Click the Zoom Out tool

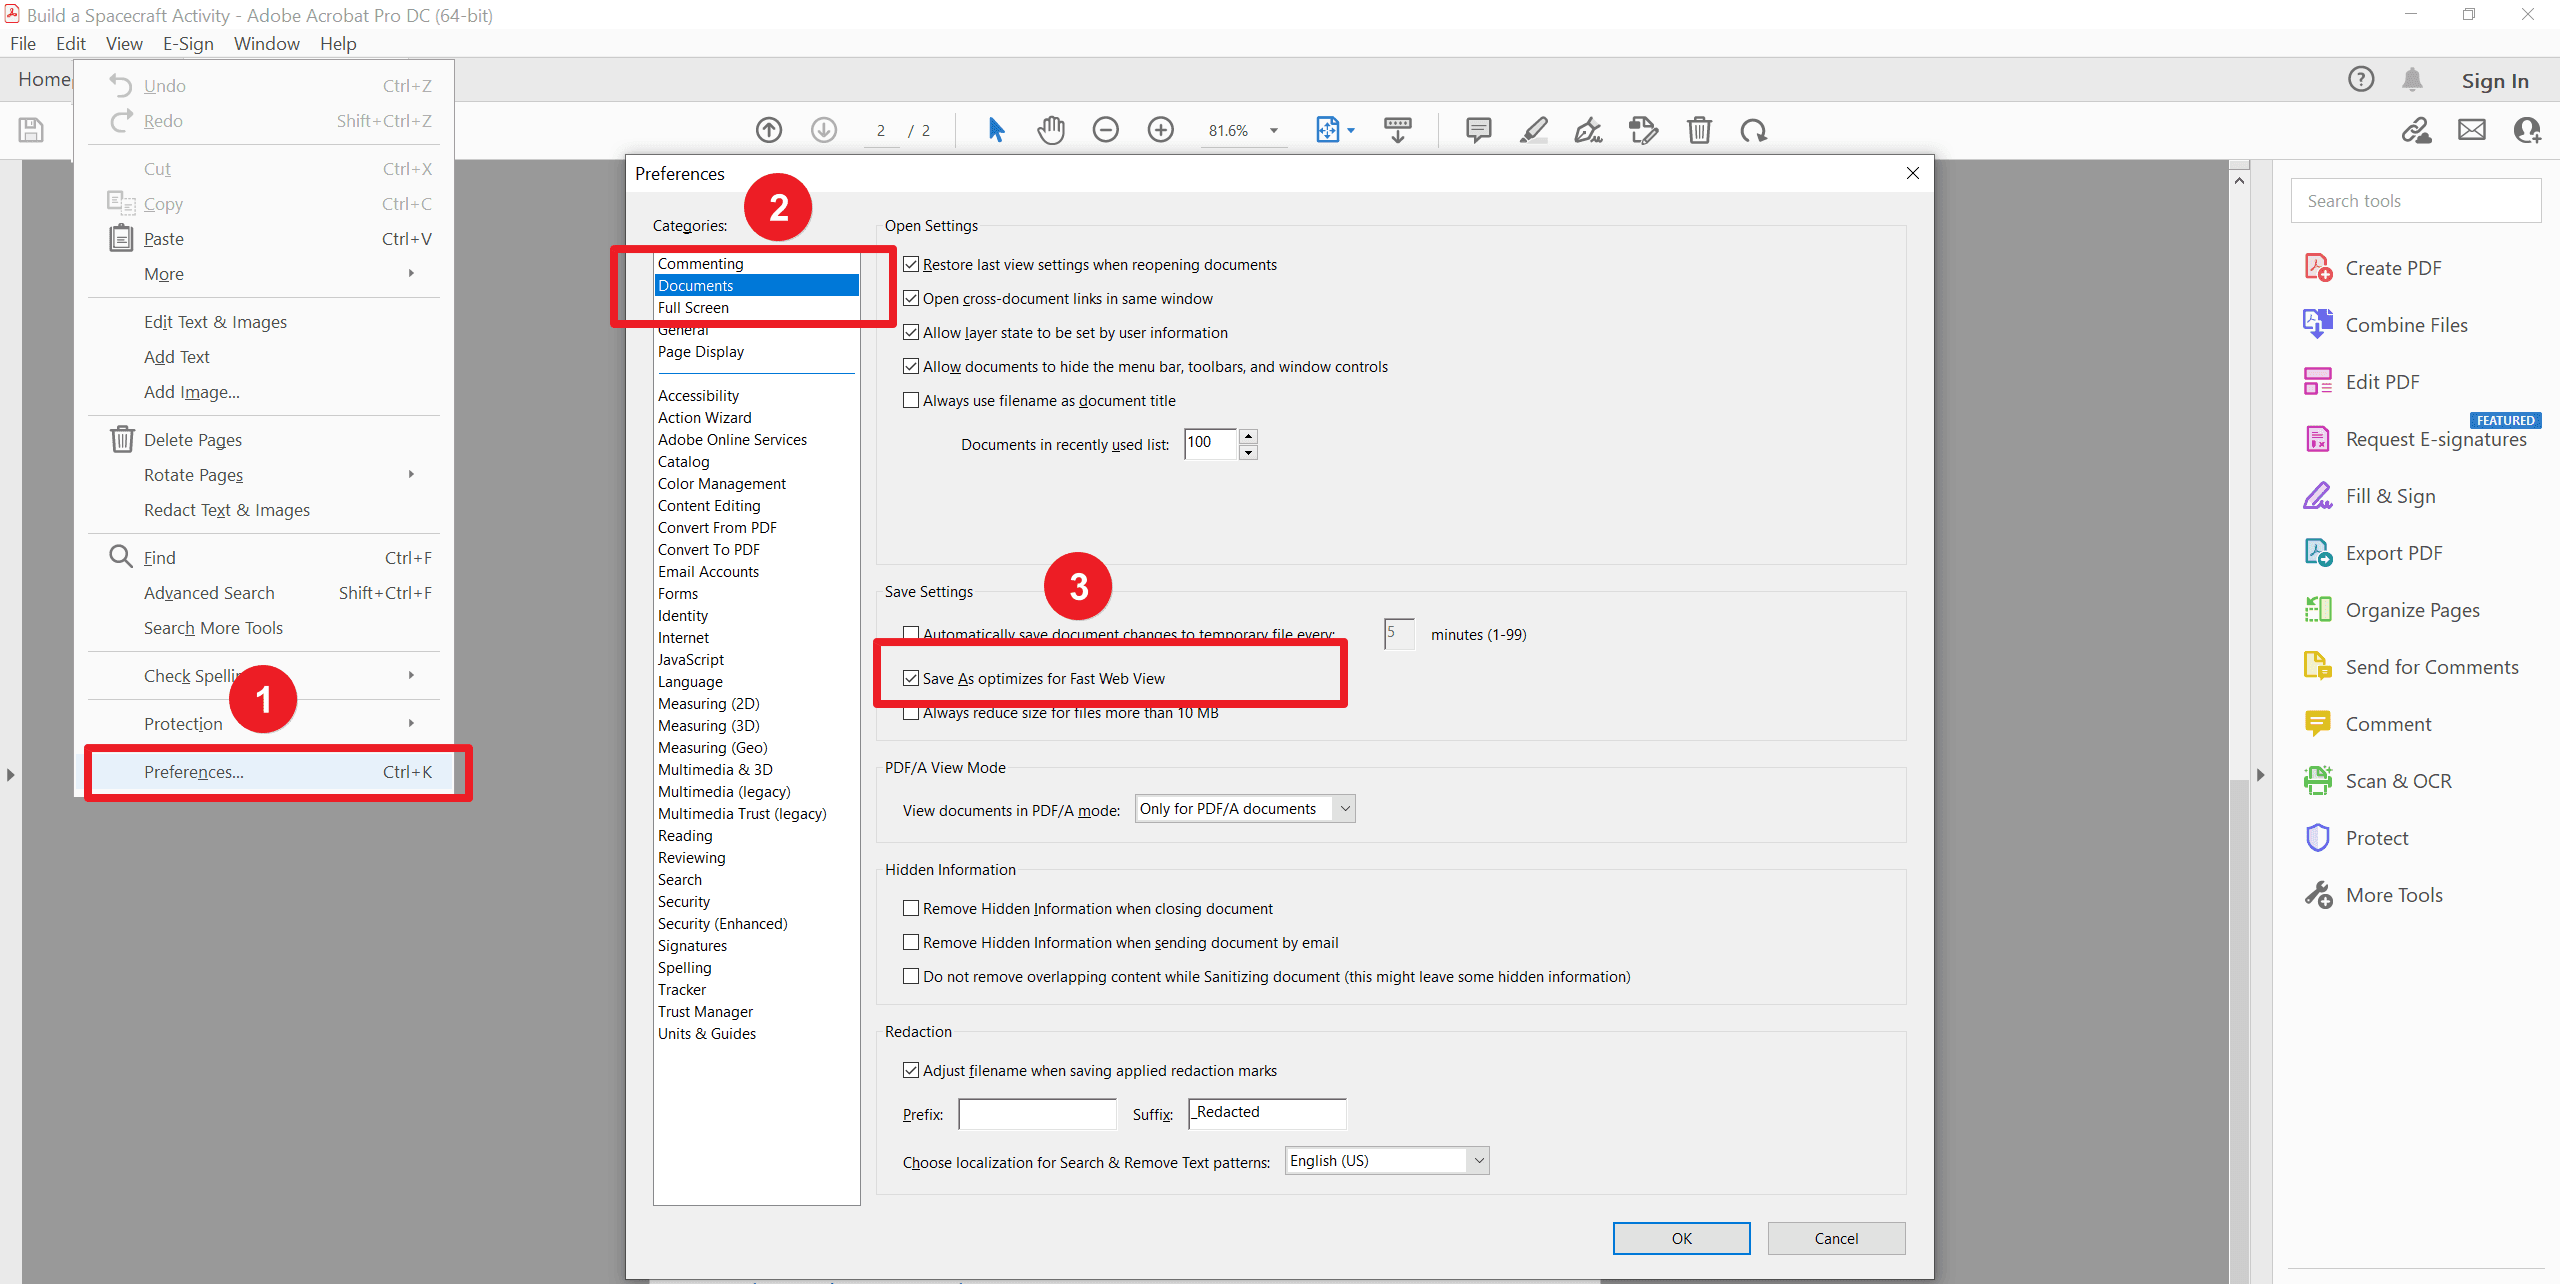click(1106, 131)
